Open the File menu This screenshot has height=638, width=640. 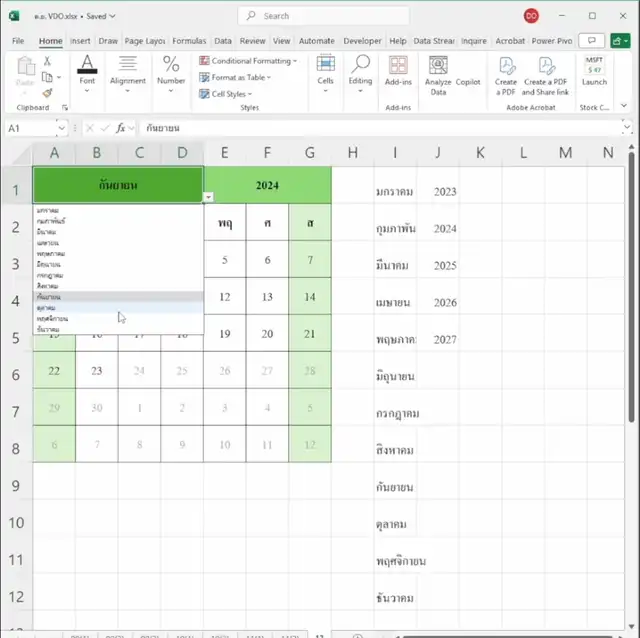point(18,41)
